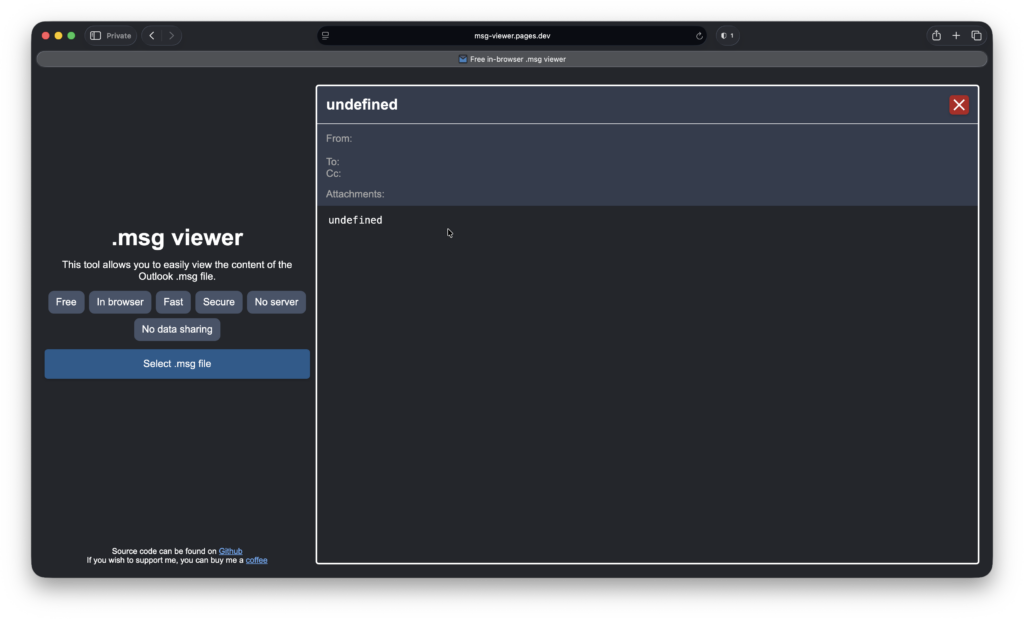Image resolution: width=1024 pixels, height=619 pixels.
Task: Select the 'Free in-browser .msg viewer' tab
Action: (512, 59)
